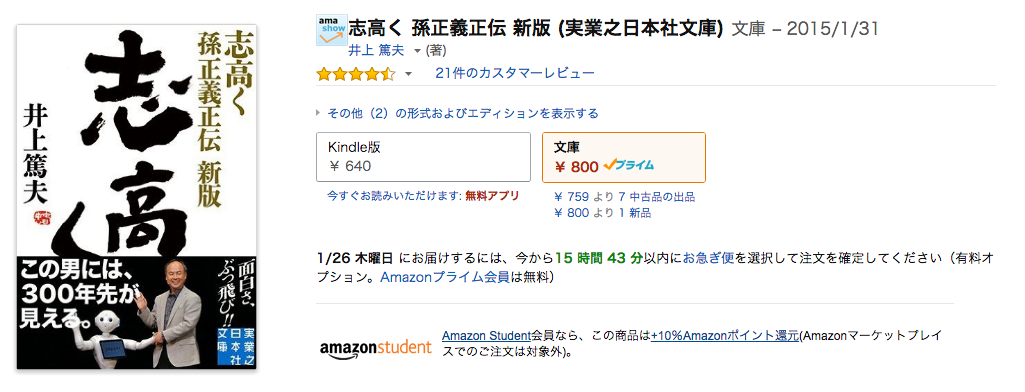Image resolution: width=1025 pixels, height=392 pixels.
Task: Click the star rating icons
Action: (x=356, y=74)
